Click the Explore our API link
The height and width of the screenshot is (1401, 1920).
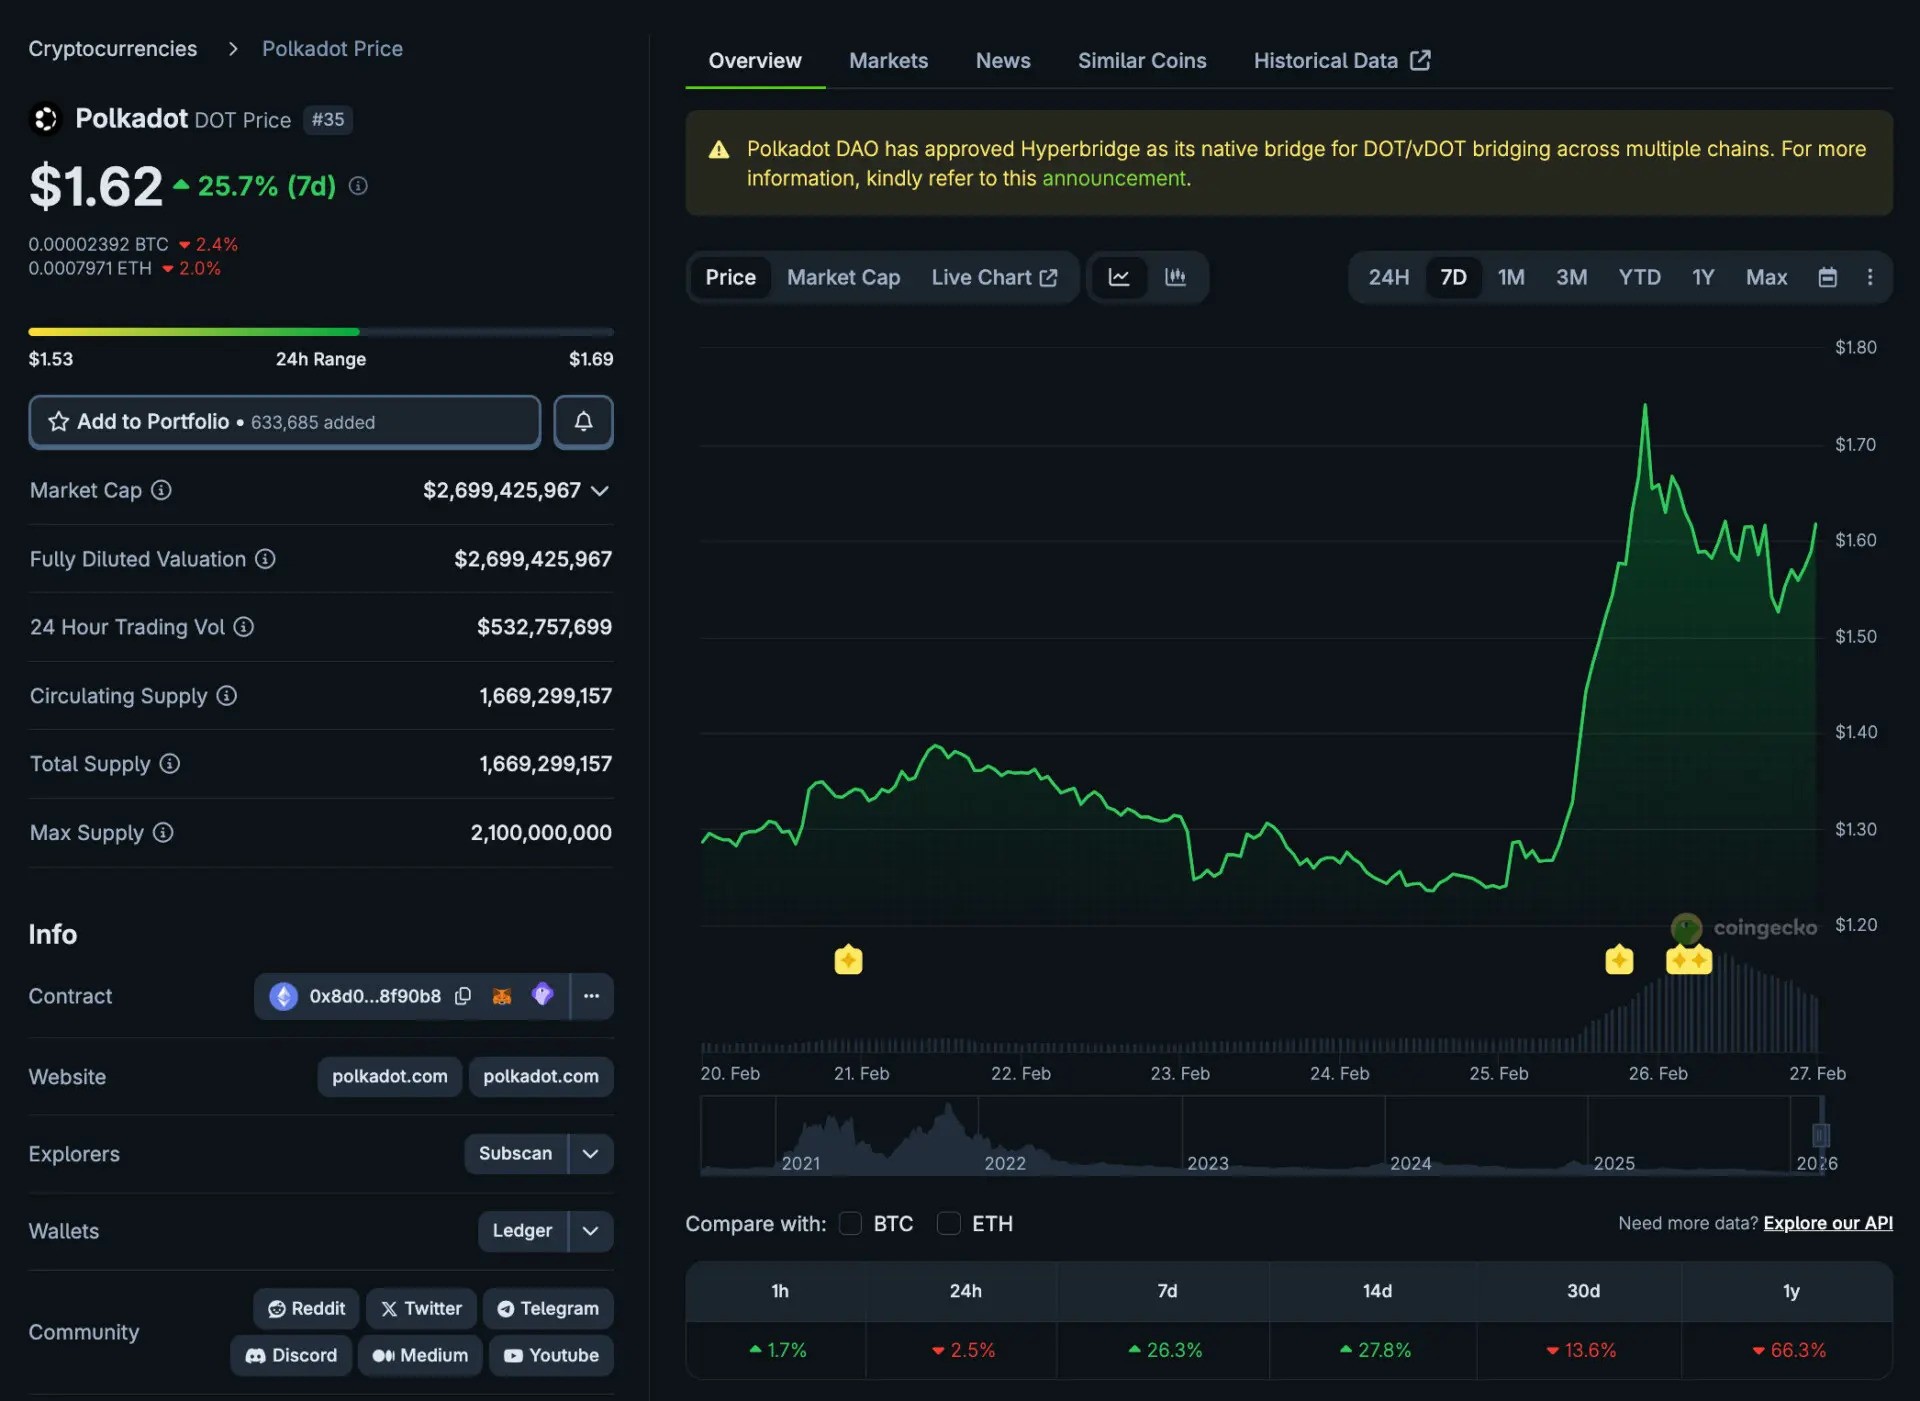[1828, 1223]
